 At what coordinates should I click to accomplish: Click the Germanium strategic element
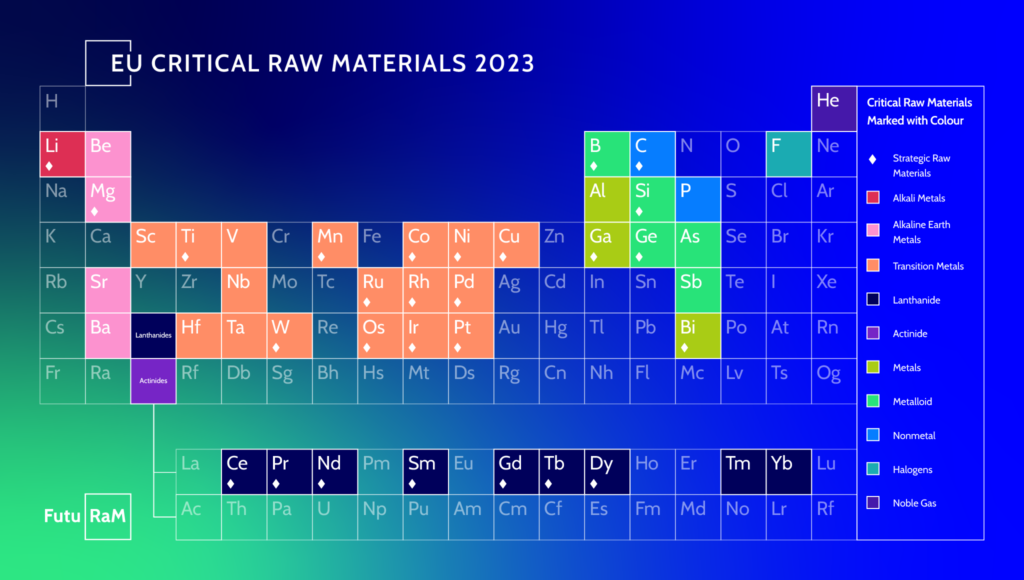tap(651, 243)
